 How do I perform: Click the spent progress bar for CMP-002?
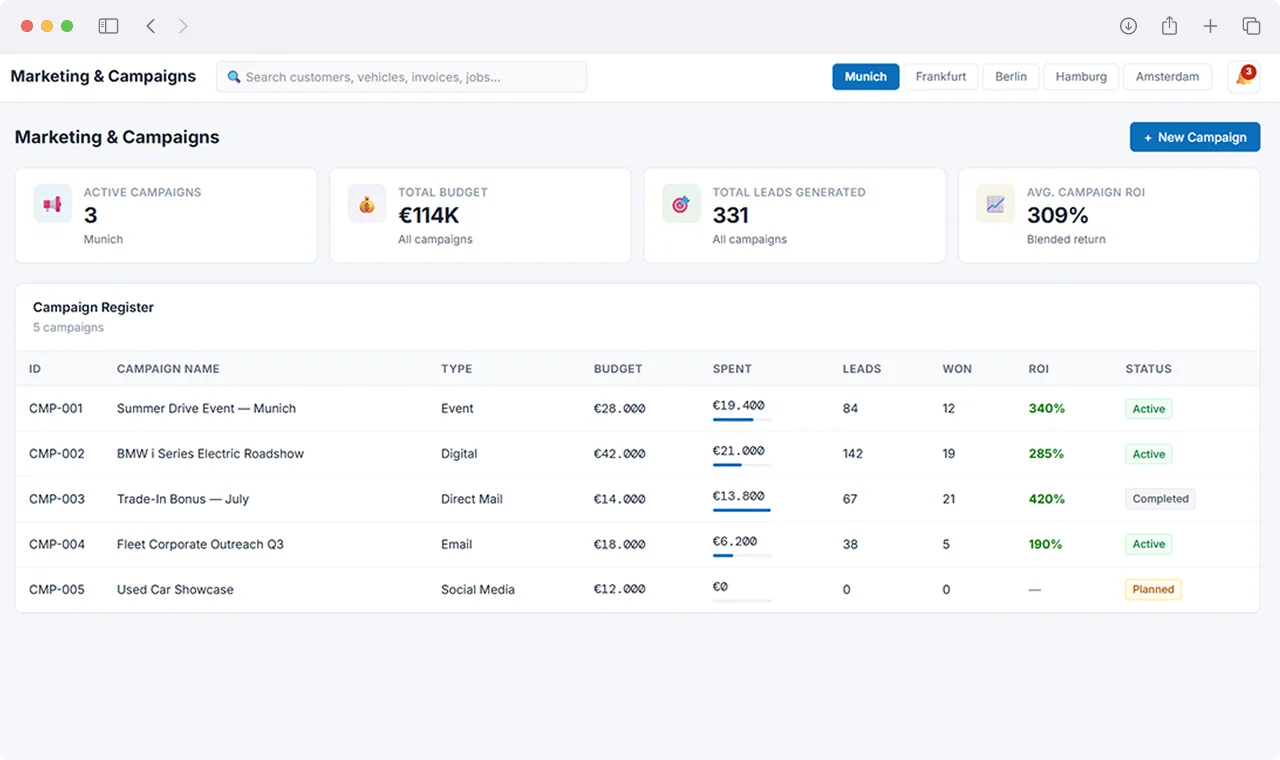pos(742,465)
